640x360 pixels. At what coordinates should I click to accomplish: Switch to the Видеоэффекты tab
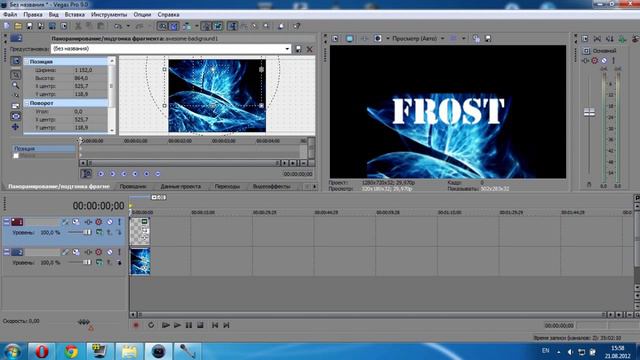pos(271,187)
